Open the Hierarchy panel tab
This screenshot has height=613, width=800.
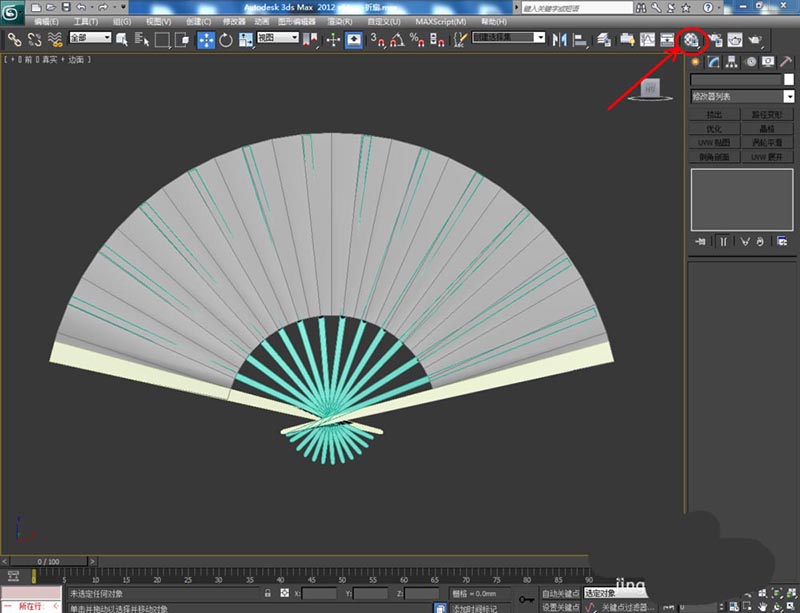coord(733,62)
